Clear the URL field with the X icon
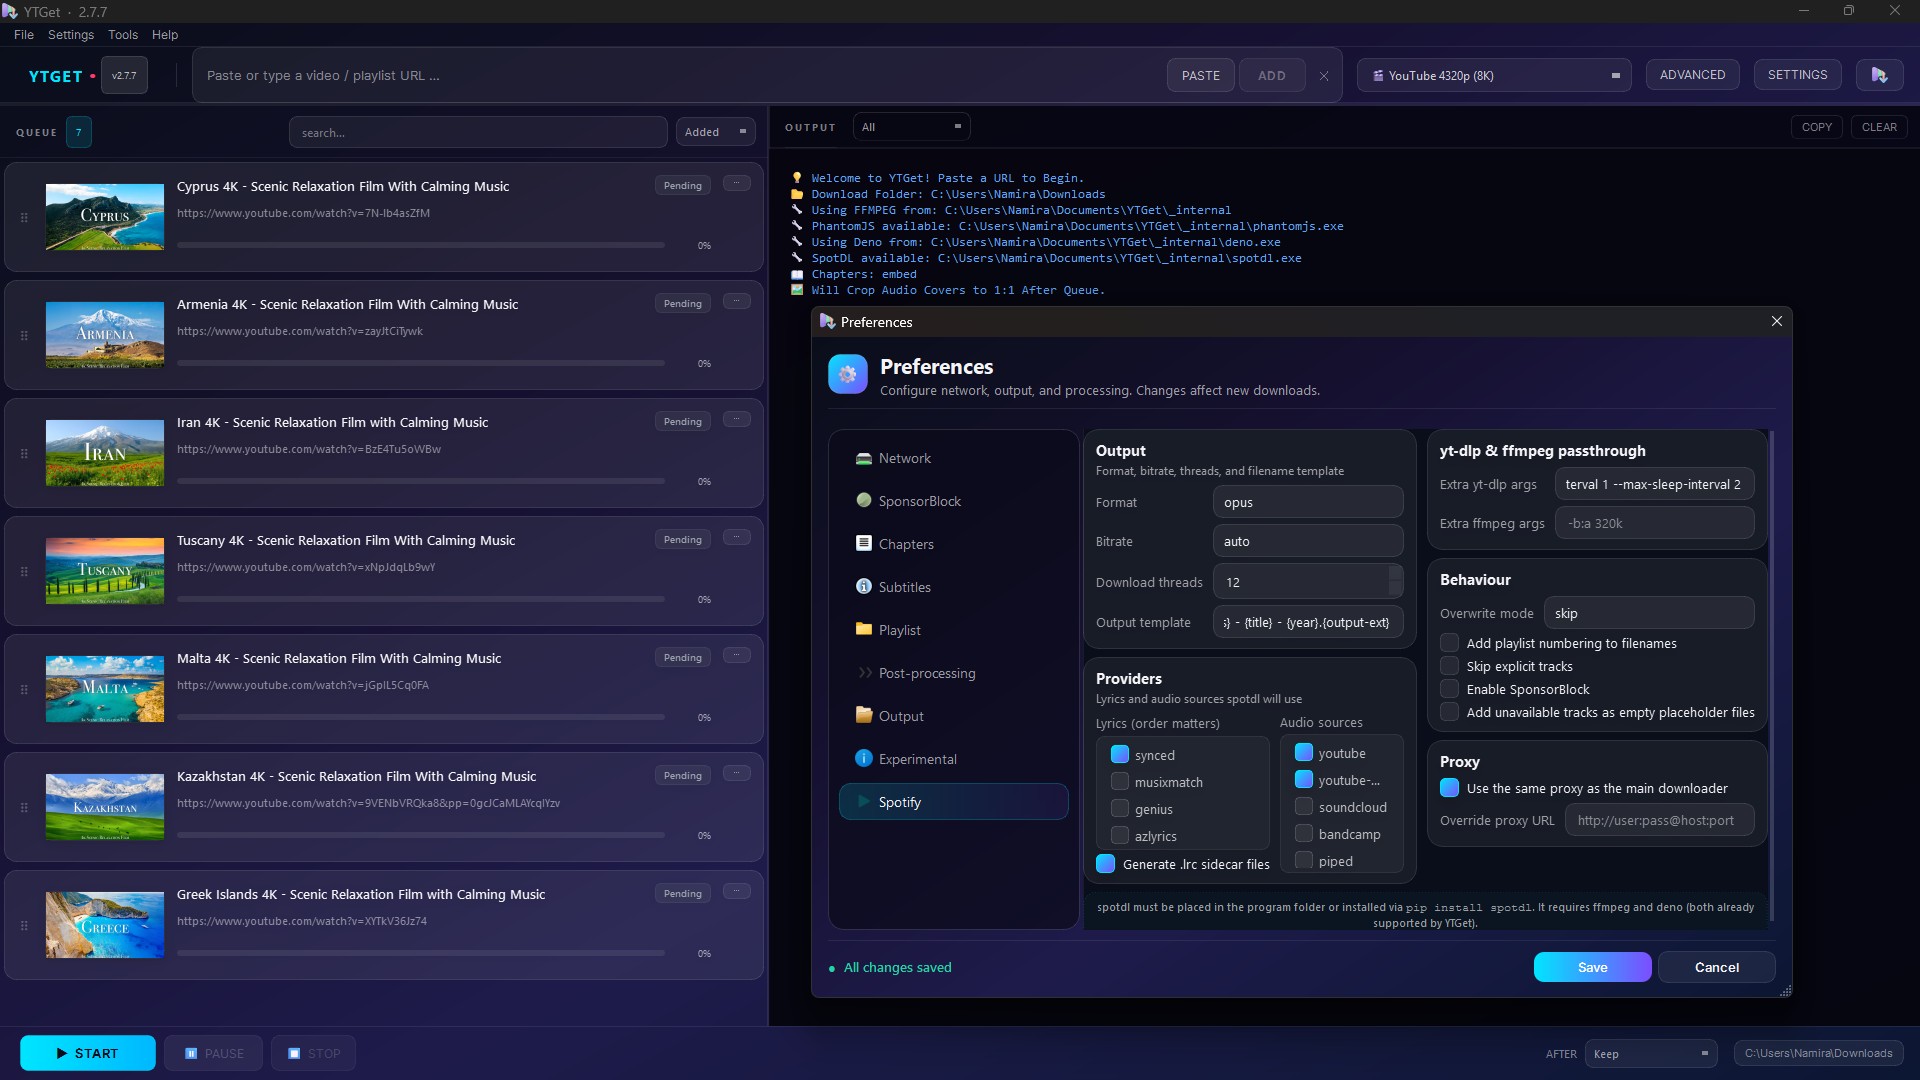This screenshot has height=1080, width=1920. (x=1324, y=76)
